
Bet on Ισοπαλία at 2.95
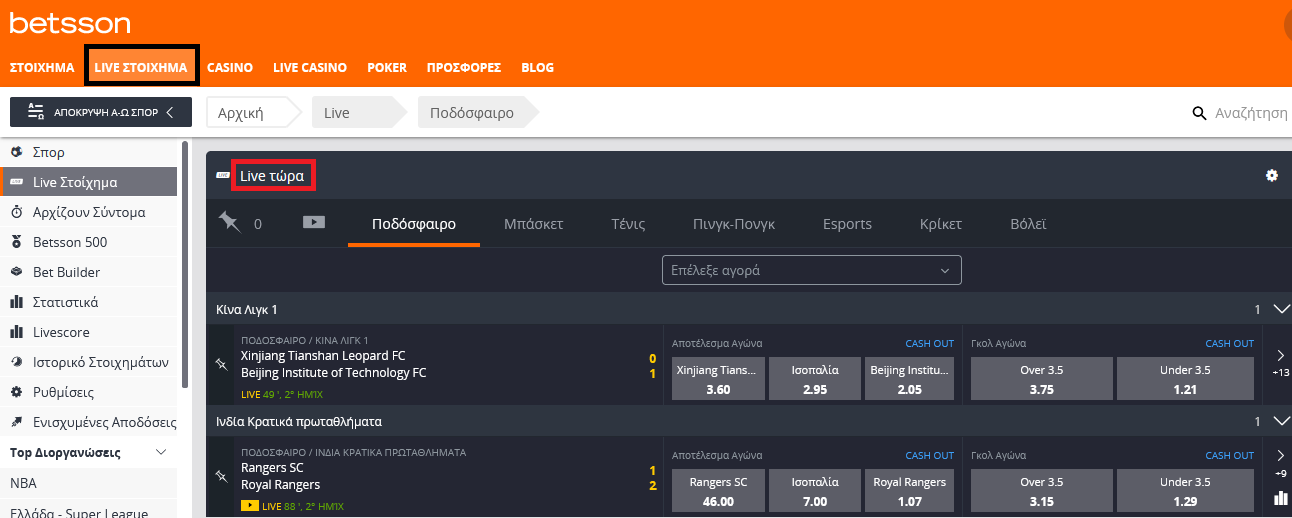(815, 379)
